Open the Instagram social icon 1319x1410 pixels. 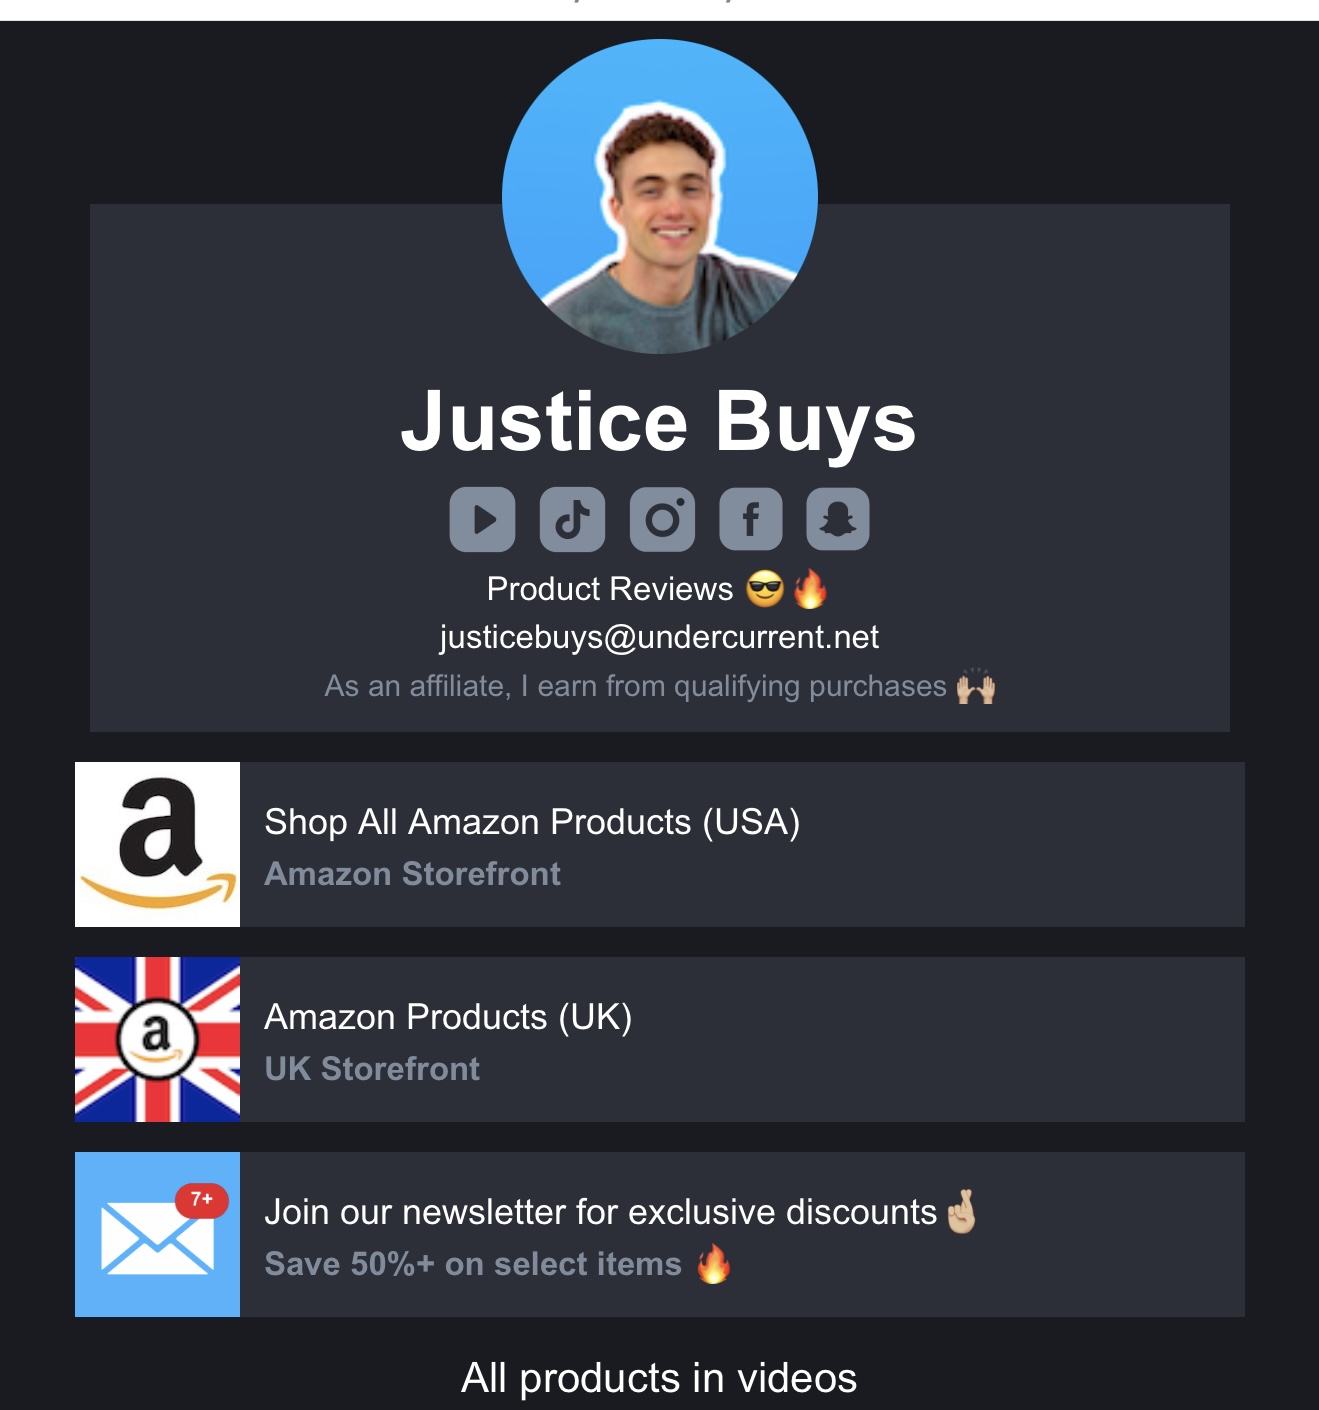[662, 520]
